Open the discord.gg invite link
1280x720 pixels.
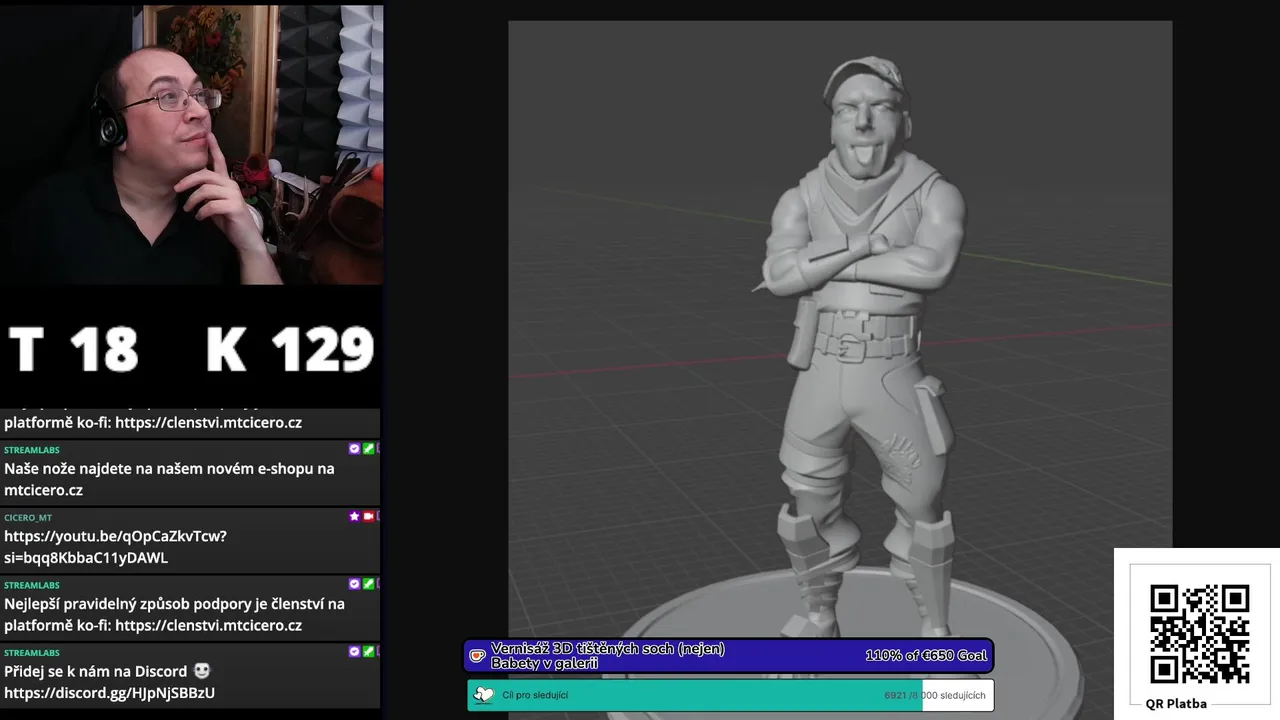[x=109, y=692]
